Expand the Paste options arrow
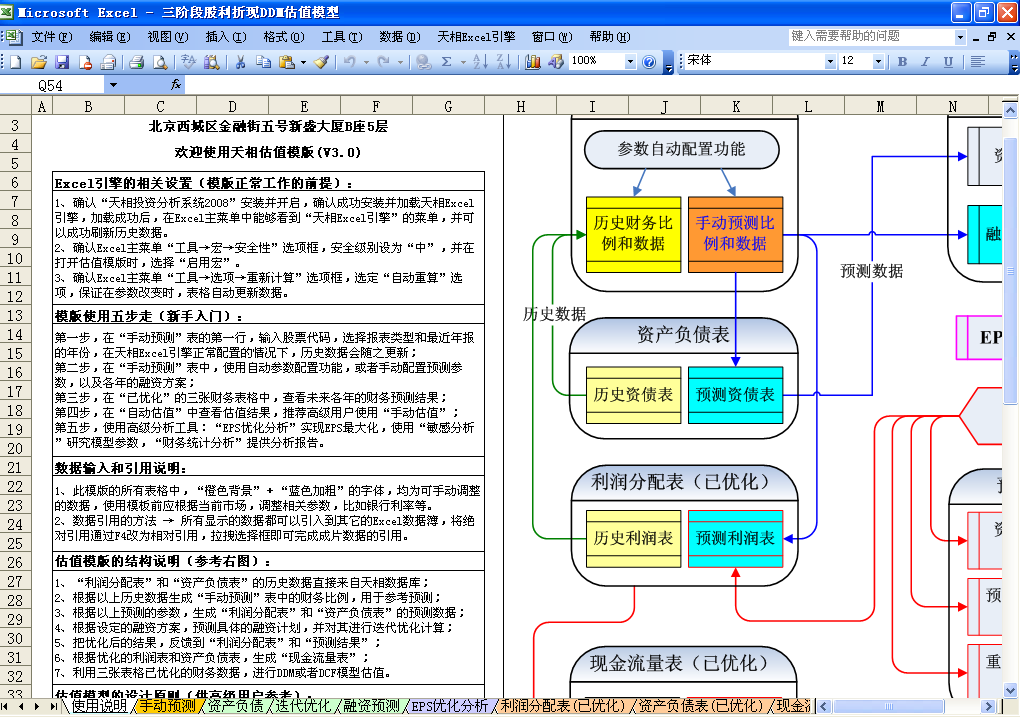 [x=303, y=62]
